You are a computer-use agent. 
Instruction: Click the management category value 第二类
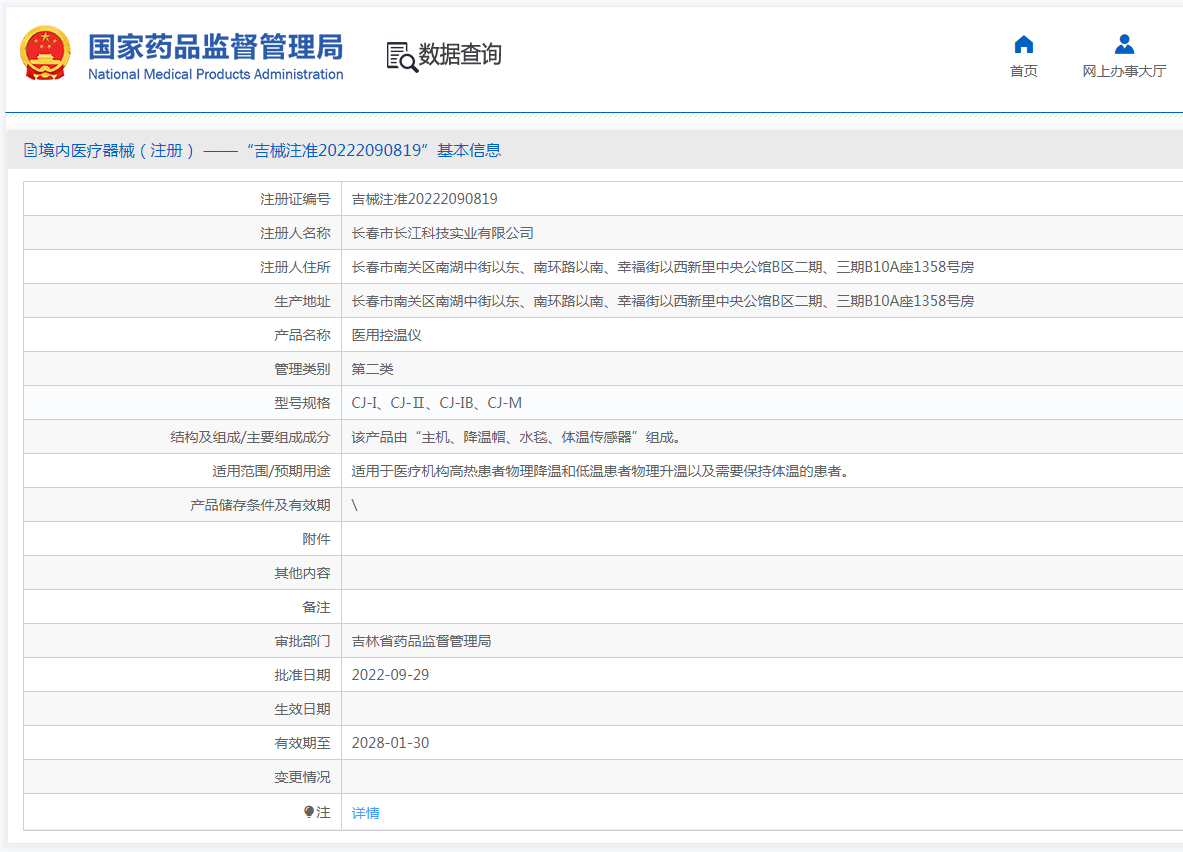click(372, 369)
